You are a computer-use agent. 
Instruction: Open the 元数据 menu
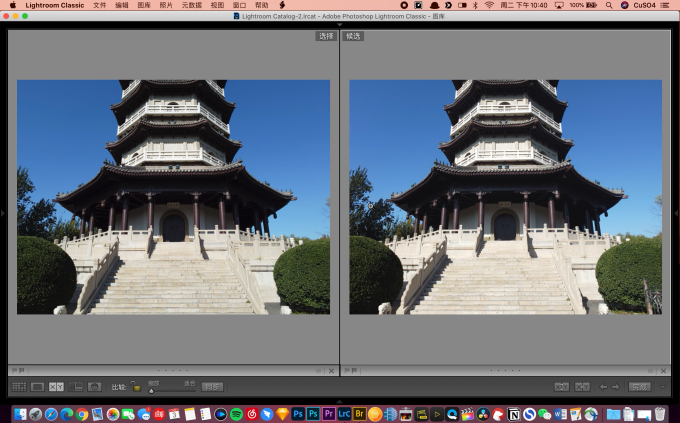click(192, 5)
